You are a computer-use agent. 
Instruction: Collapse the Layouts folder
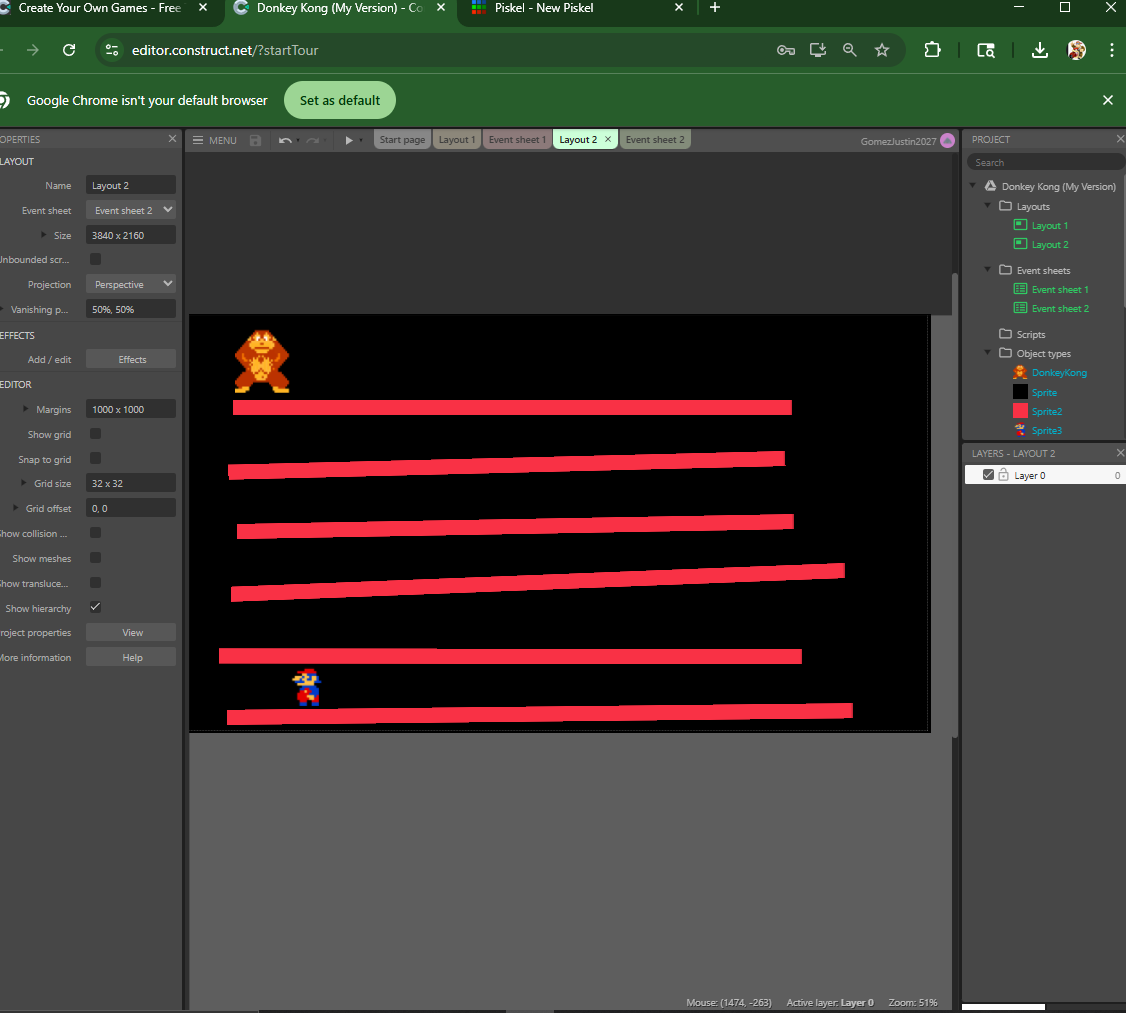pos(988,205)
